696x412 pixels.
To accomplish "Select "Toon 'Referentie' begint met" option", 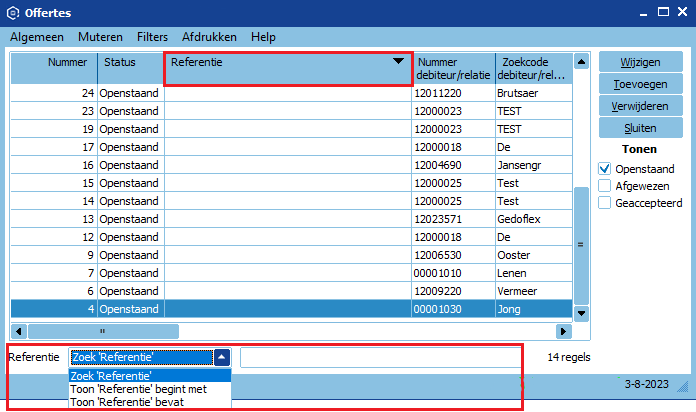I will (x=140, y=389).
